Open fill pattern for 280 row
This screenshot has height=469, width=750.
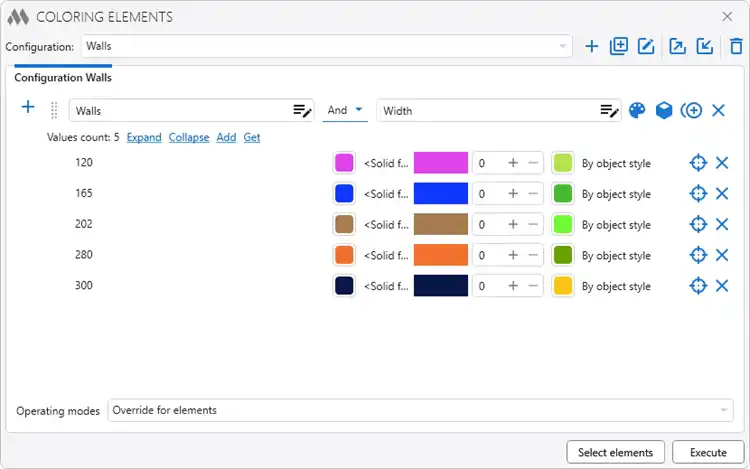coord(386,255)
